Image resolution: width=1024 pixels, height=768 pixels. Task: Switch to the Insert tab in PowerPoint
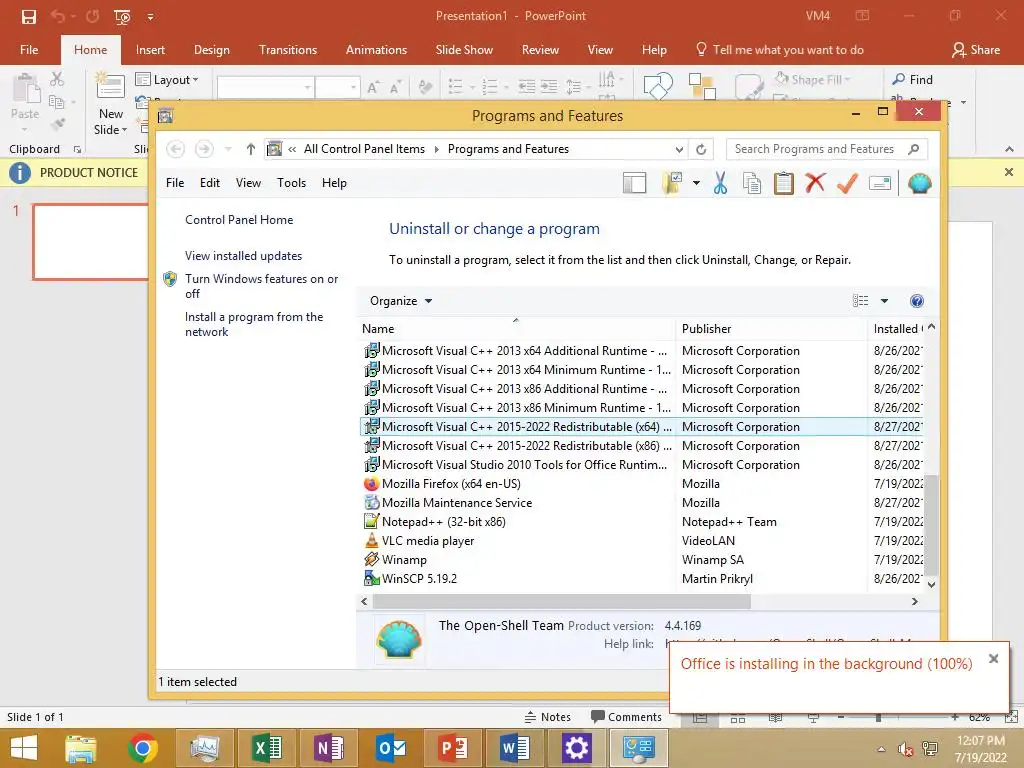(x=150, y=50)
